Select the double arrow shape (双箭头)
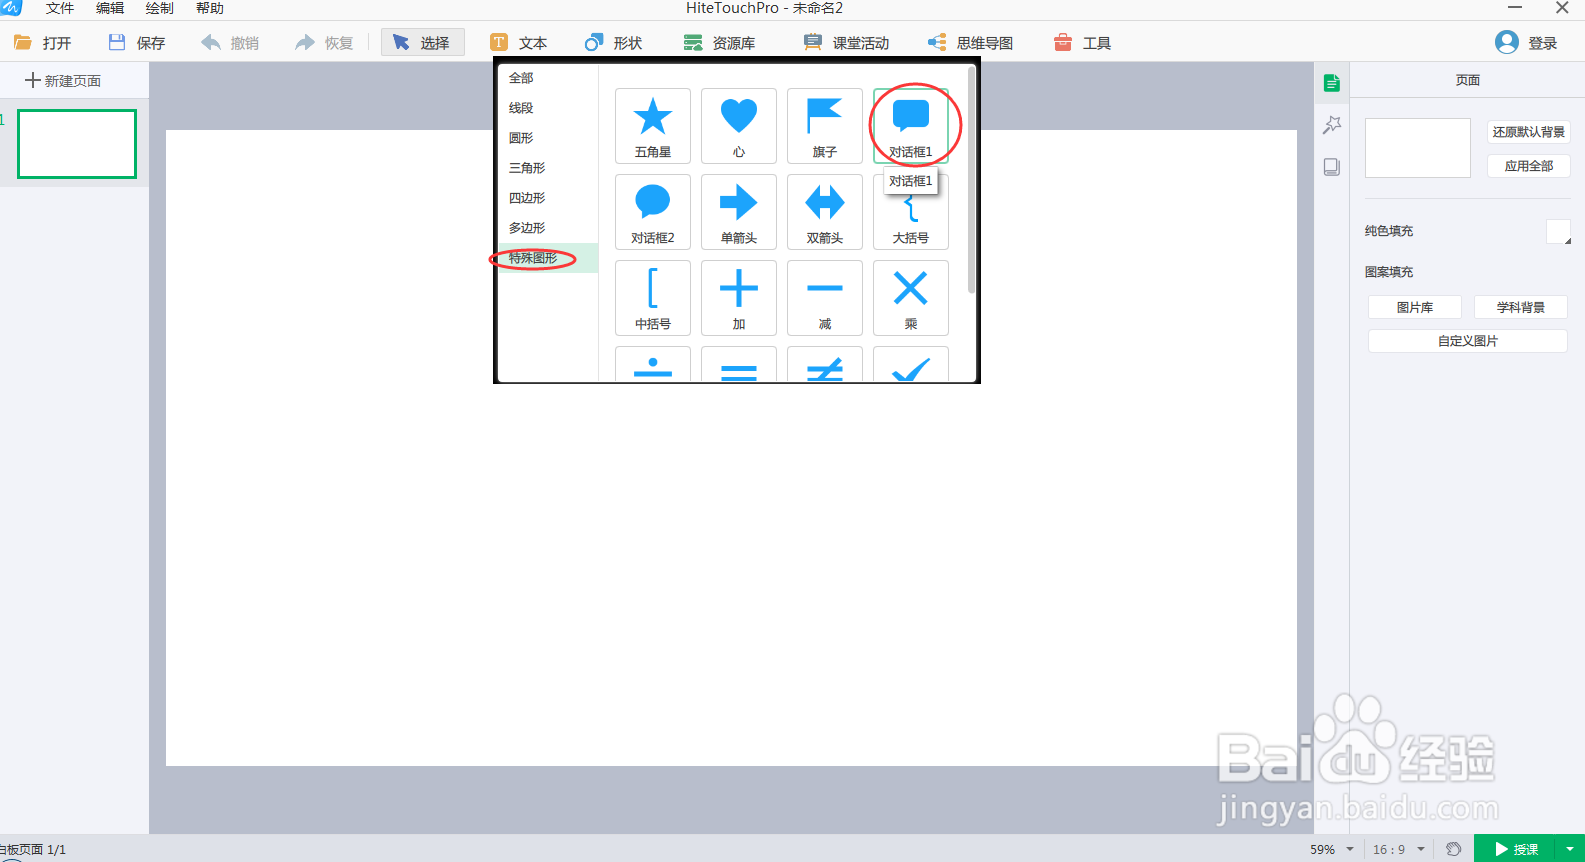The width and height of the screenshot is (1585, 862). pos(825,212)
